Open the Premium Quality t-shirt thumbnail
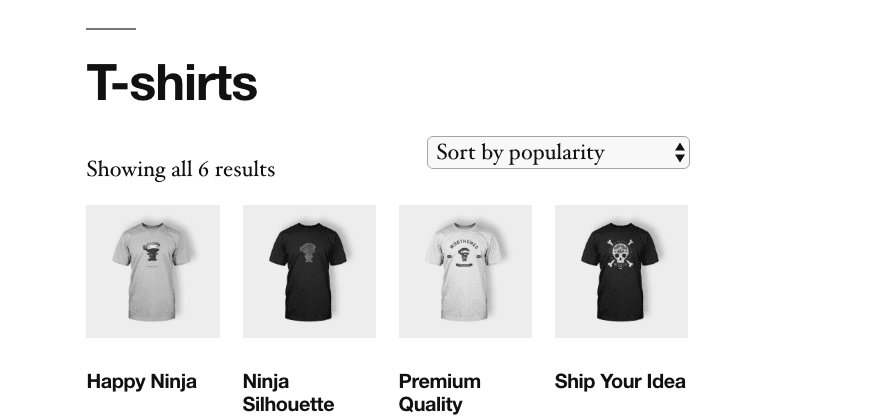Viewport: 880px width, 418px height. (465, 271)
